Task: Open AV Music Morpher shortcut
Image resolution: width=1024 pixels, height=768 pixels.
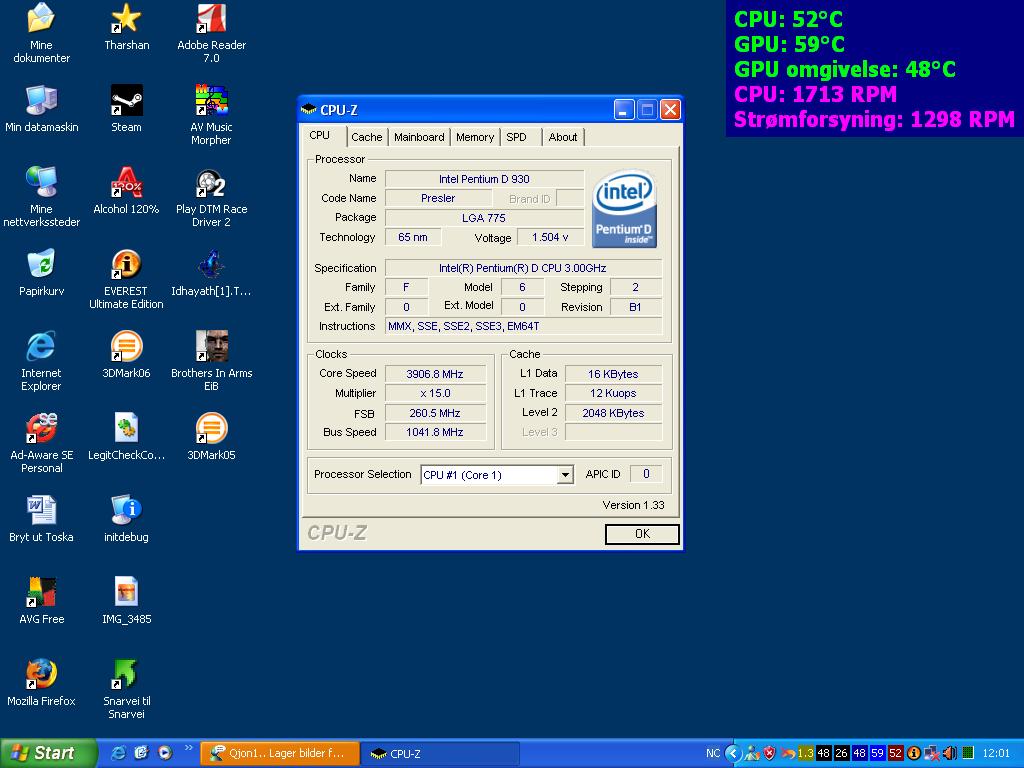Action: pos(211,100)
